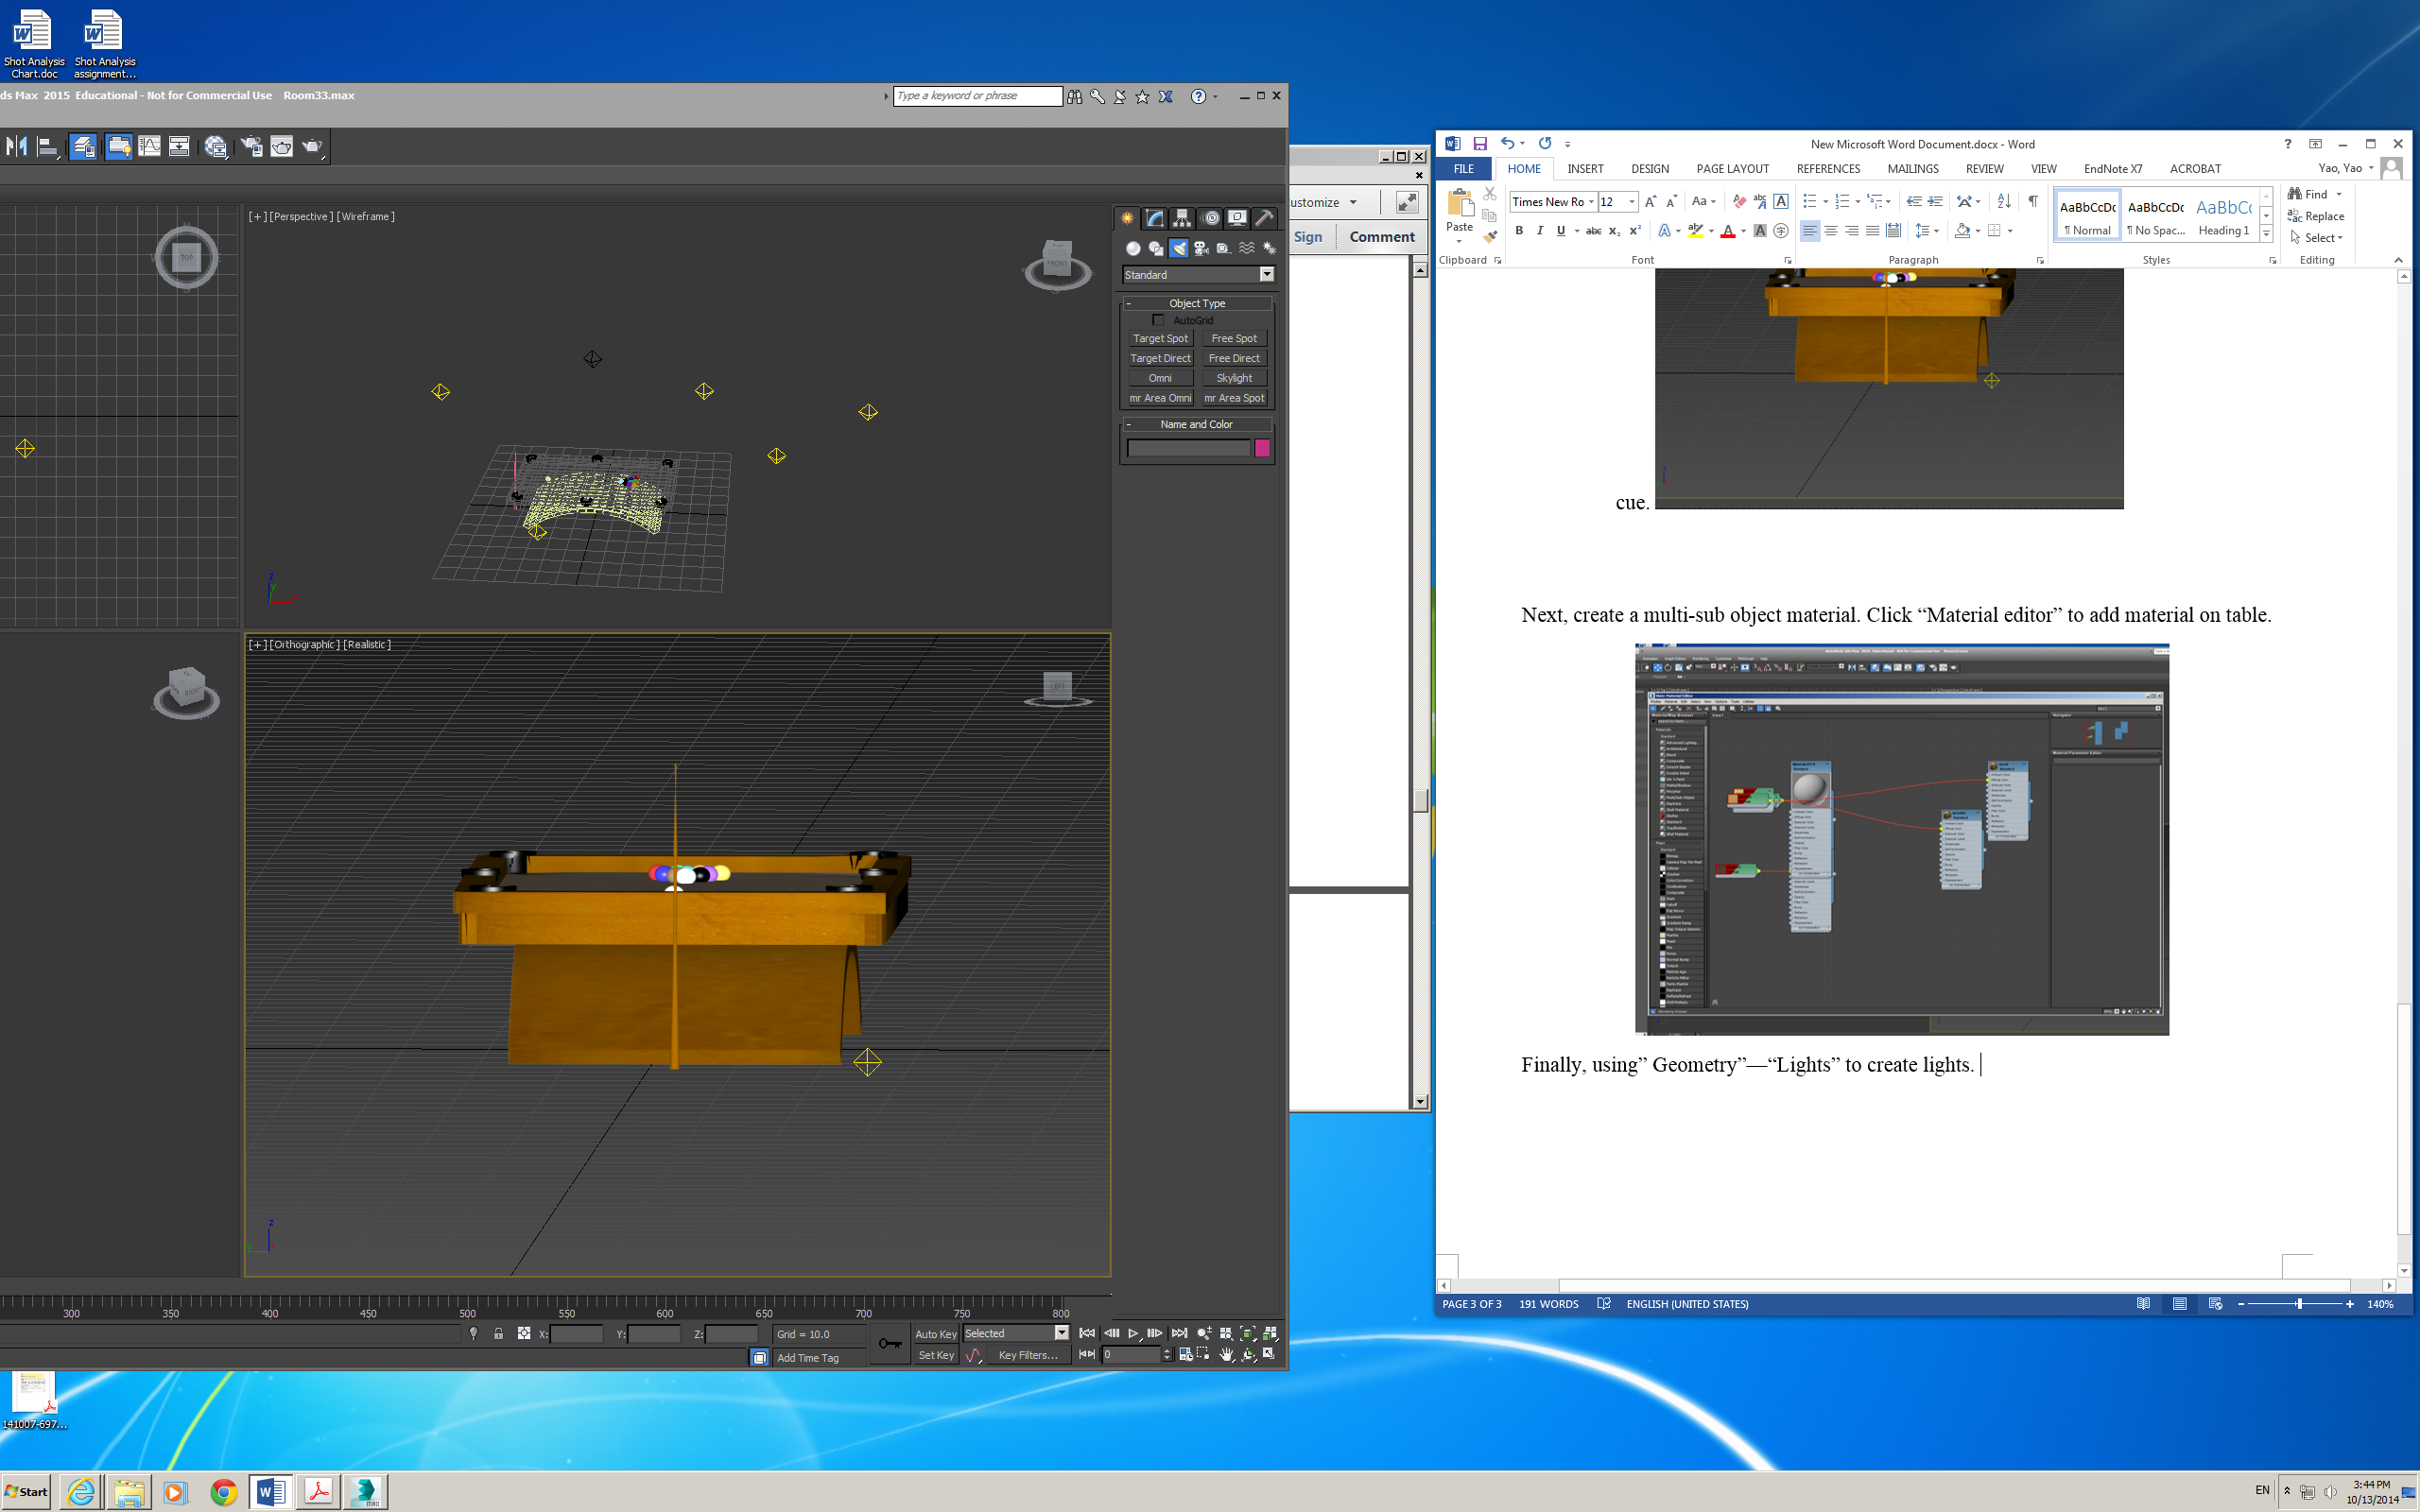Viewport: 2420px width, 1512px height.
Task: Select the Geometry sphere category icon
Action: pyautogui.click(x=1133, y=248)
